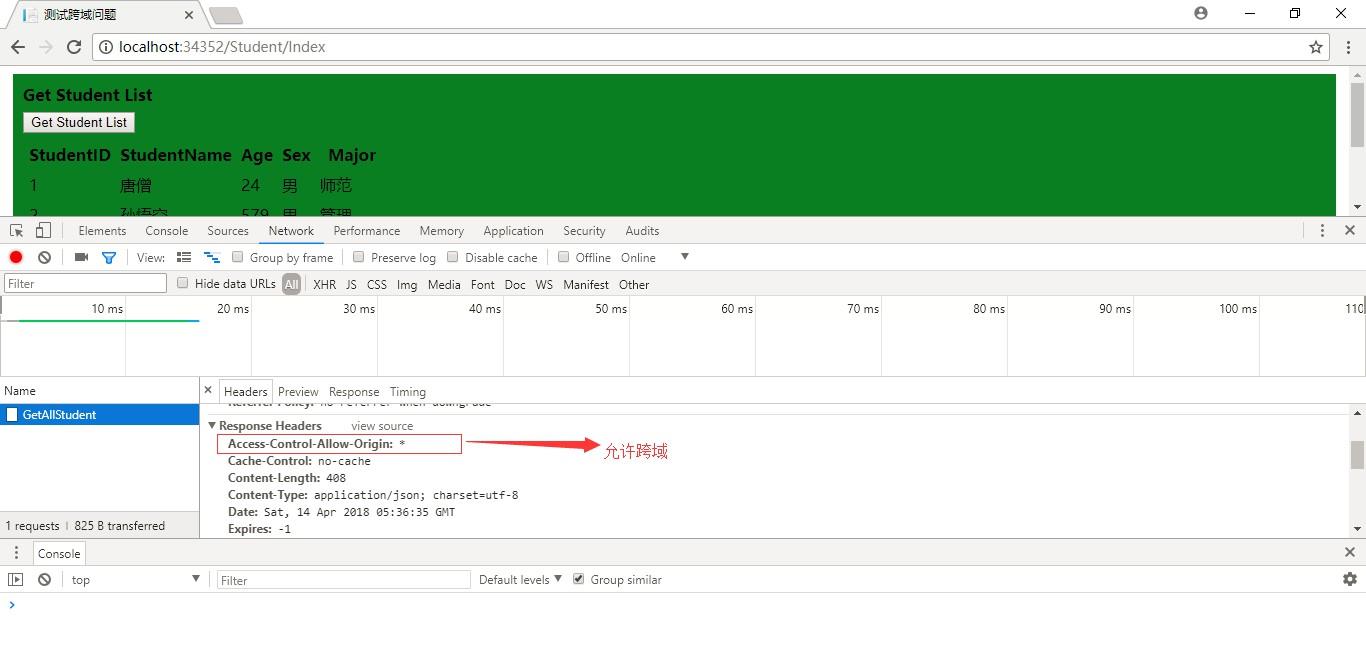
Task: Open Chrome three-dot menu
Action: [x=1348, y=47]
